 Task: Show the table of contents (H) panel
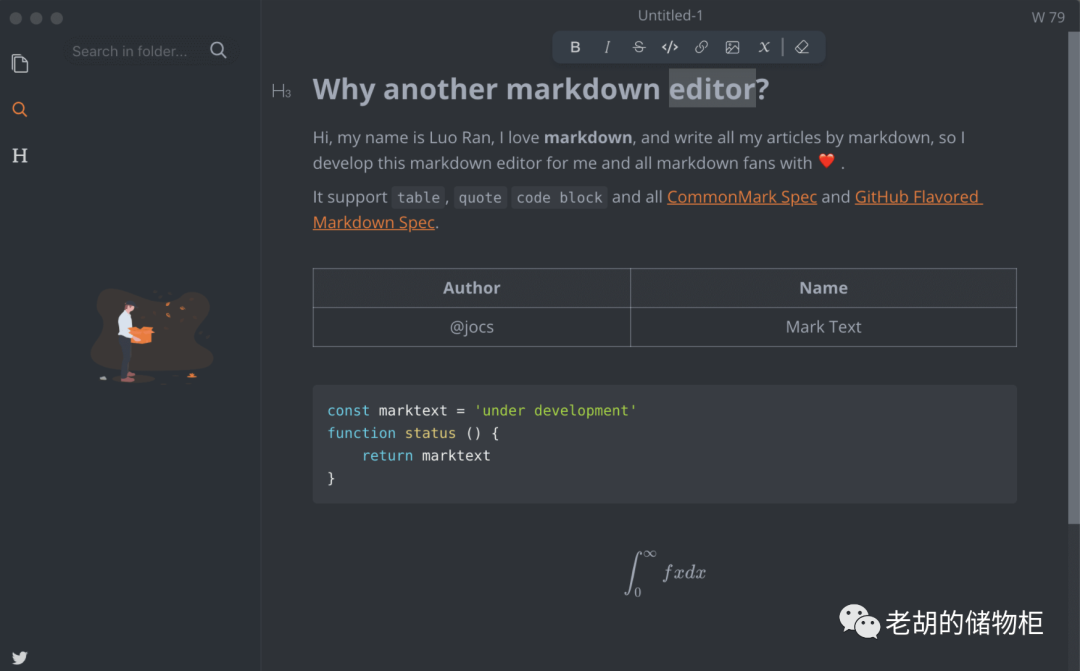pos(20,156)
